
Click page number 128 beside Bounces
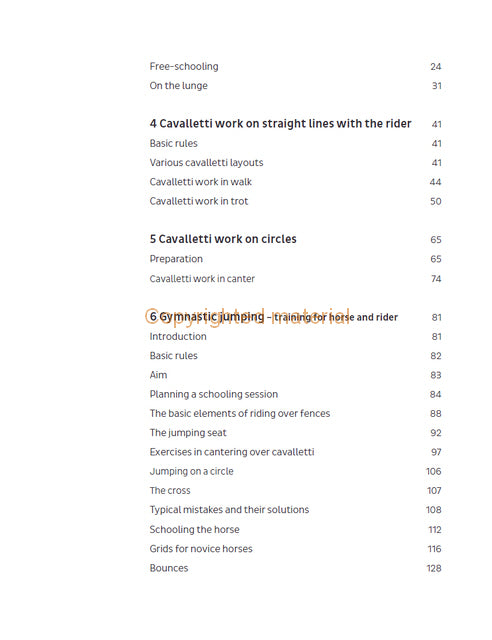tap(434, 568)
